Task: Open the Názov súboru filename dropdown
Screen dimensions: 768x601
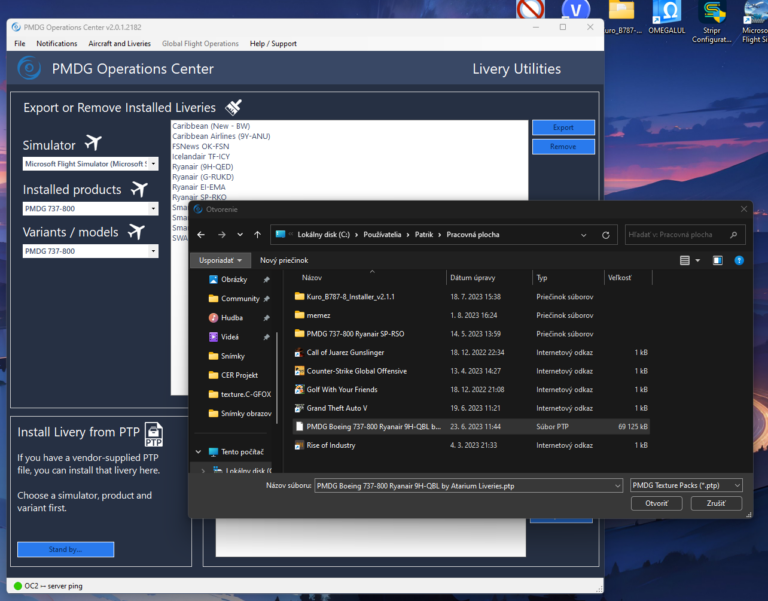Action: point(617,486)
